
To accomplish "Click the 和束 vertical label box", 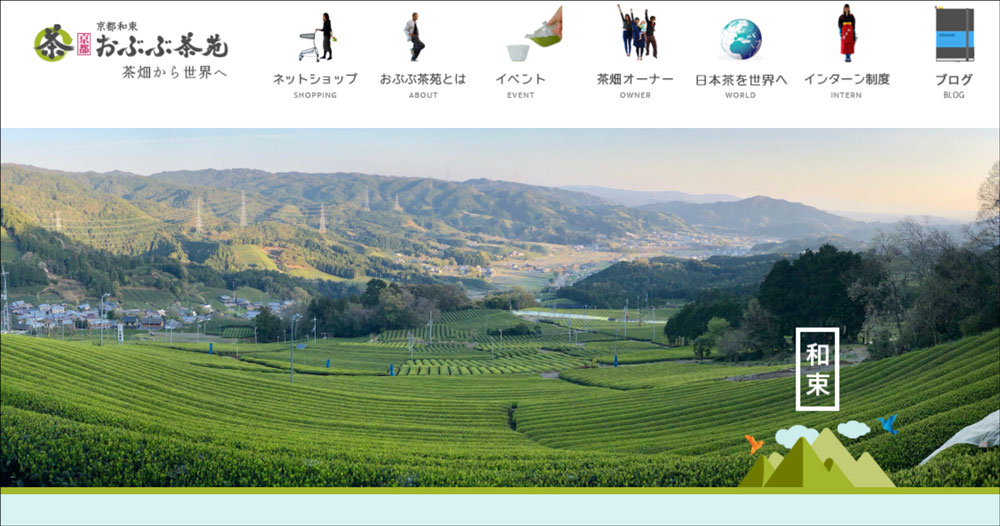I will [817, 369].
